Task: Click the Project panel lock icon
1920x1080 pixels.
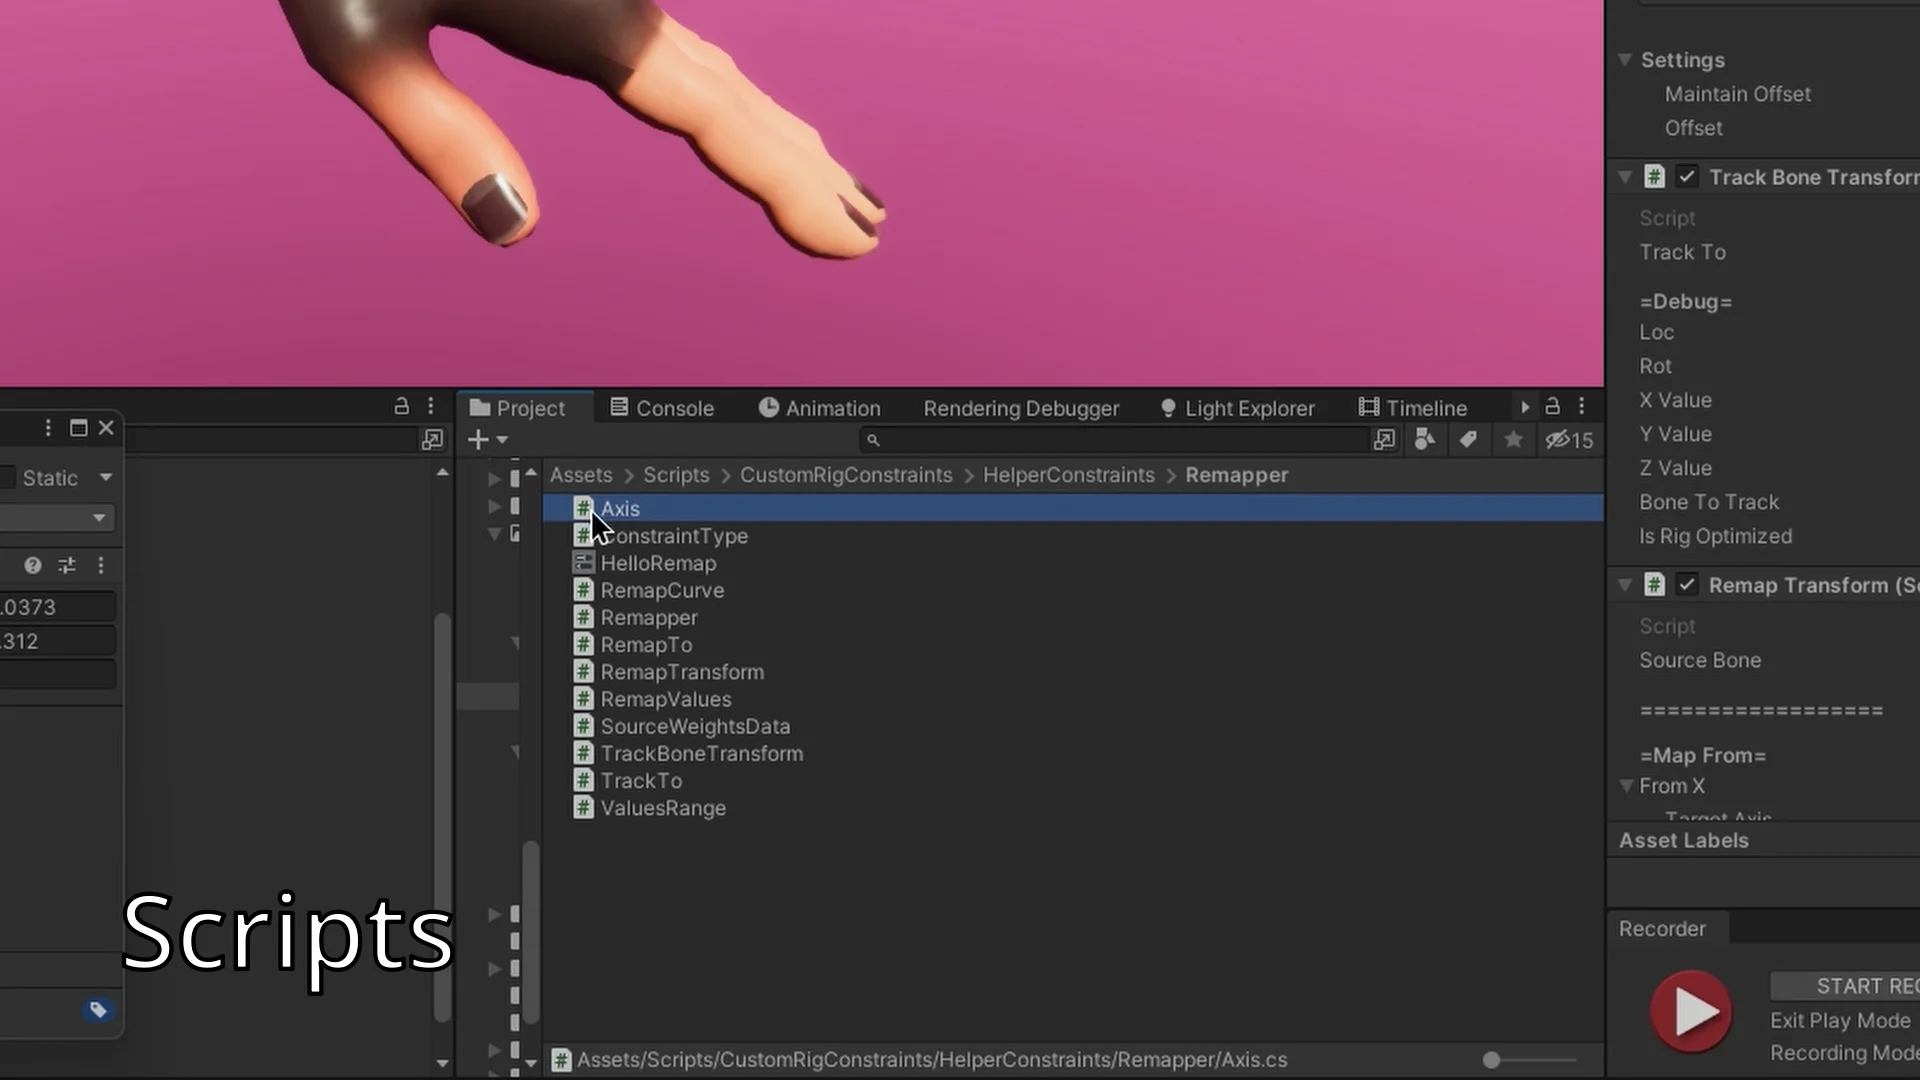Action: click(x=1552, y=406)
